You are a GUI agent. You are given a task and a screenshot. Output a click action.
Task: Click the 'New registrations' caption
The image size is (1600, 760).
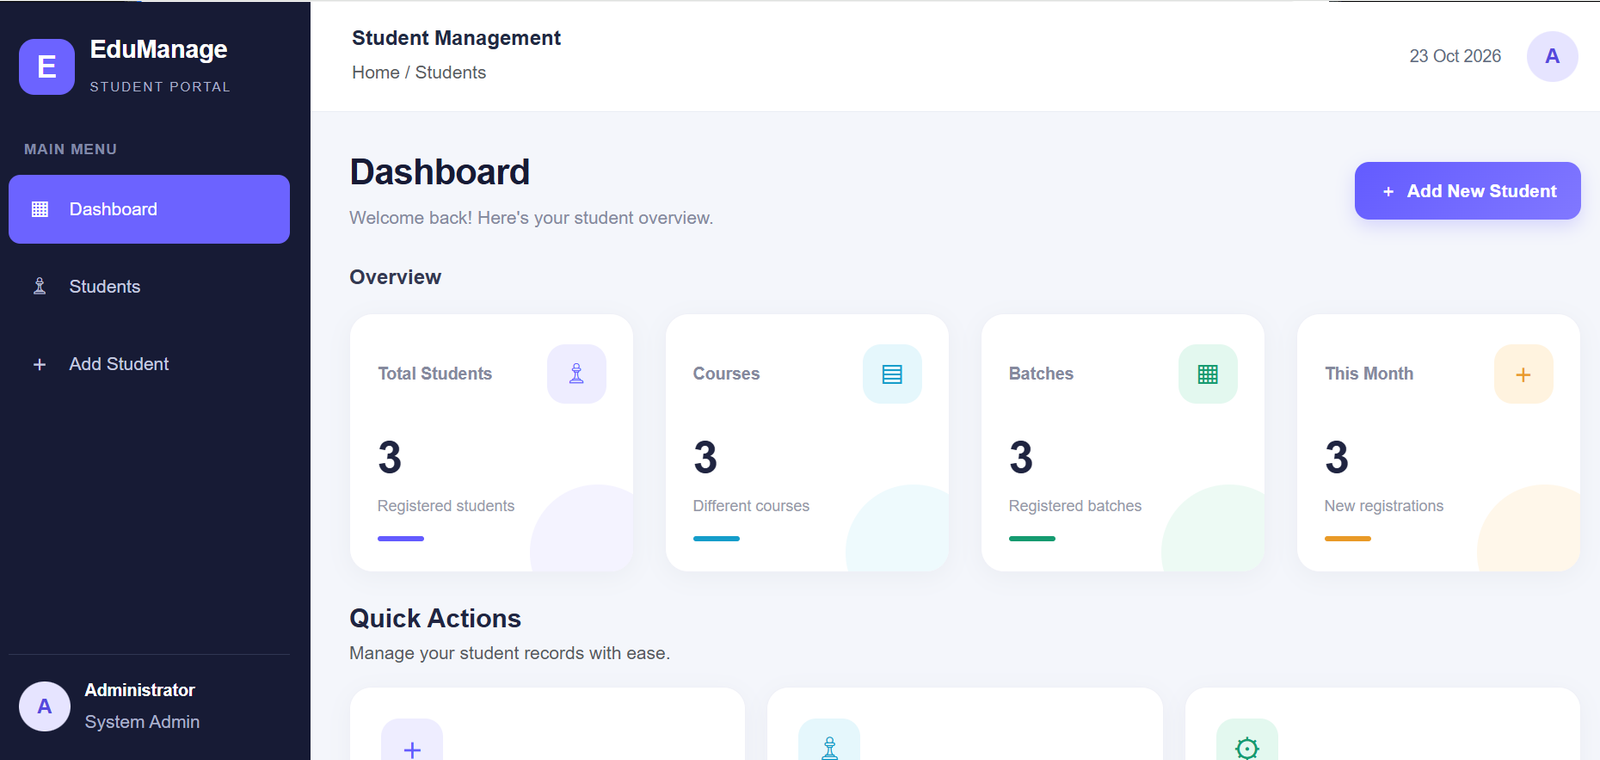click(x=1384, y=506)
